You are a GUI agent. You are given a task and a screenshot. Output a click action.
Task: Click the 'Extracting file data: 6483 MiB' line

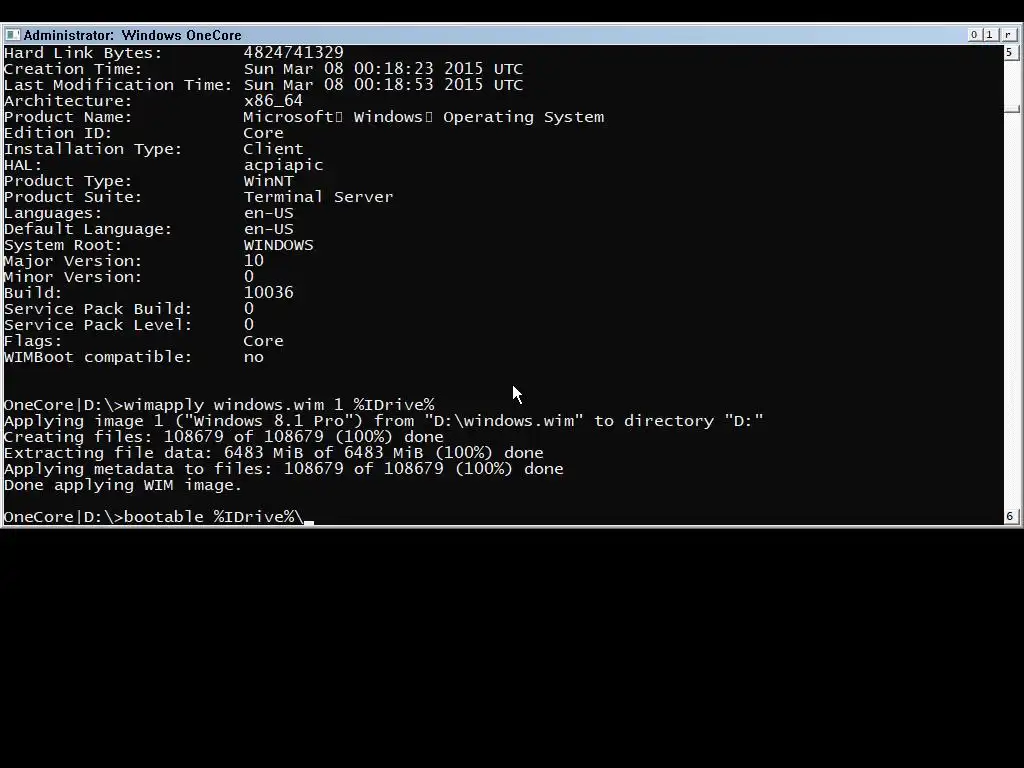pyautogui.click(x=274, y=453)
